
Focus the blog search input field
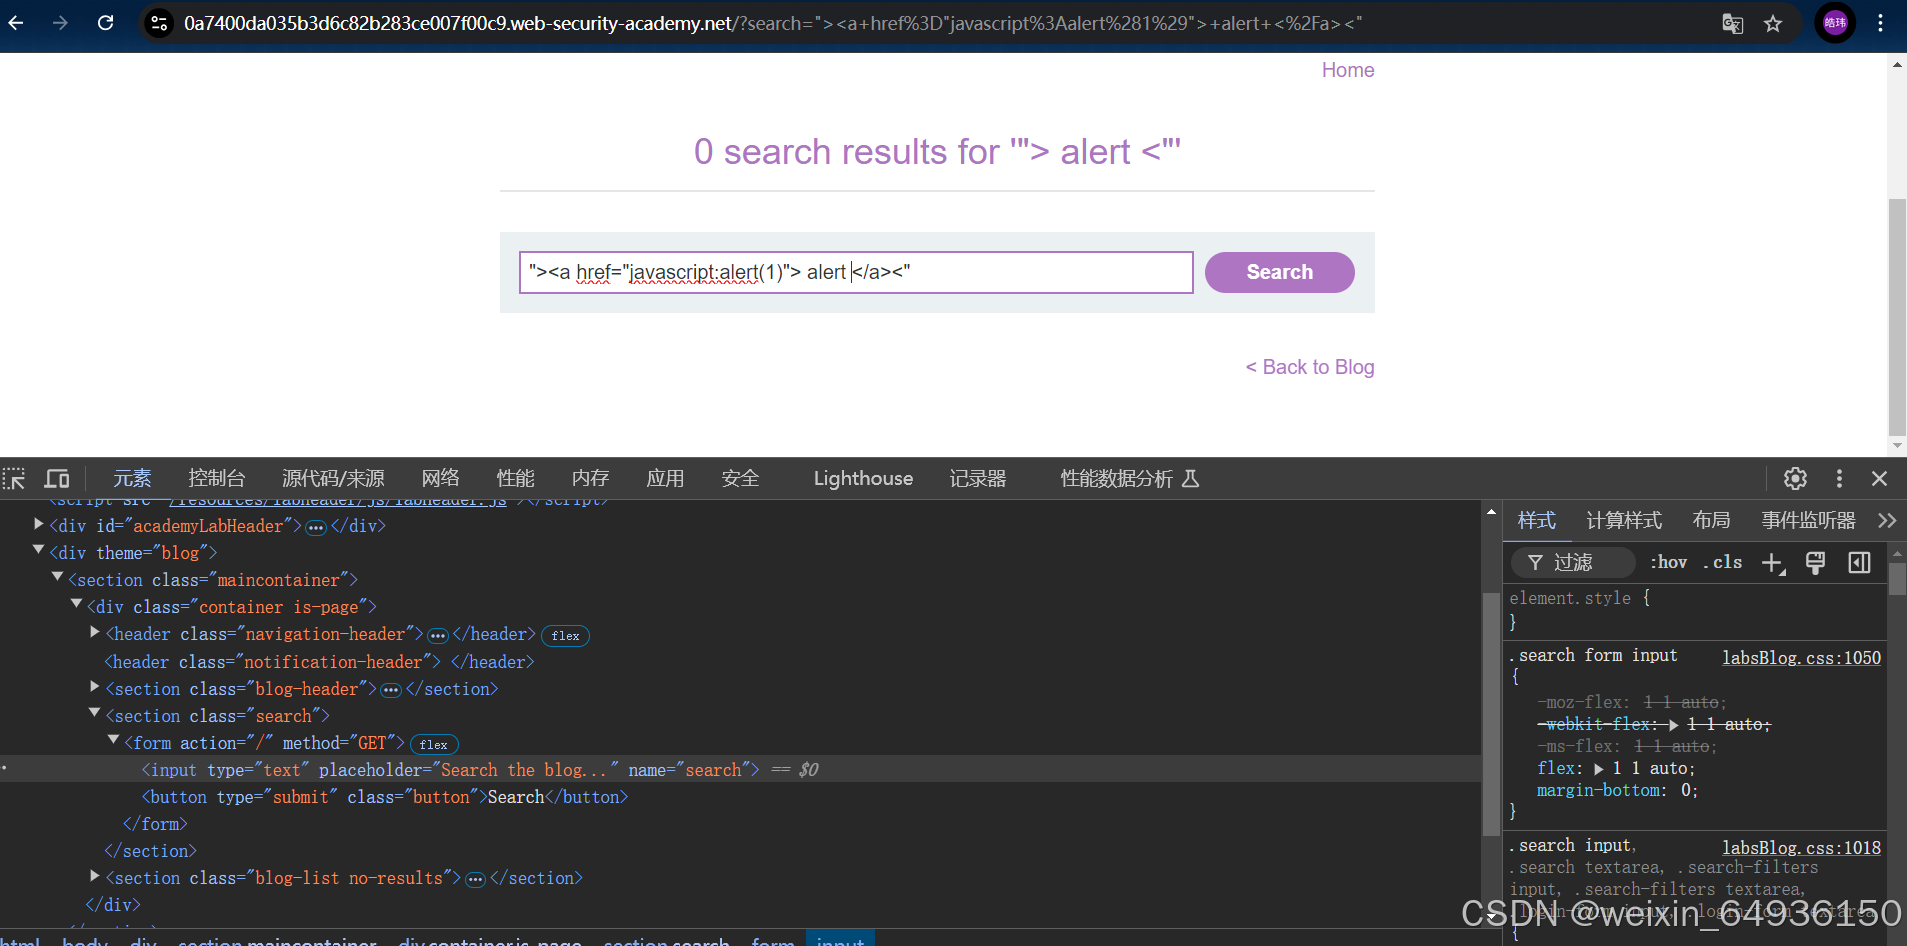(856, 272)
